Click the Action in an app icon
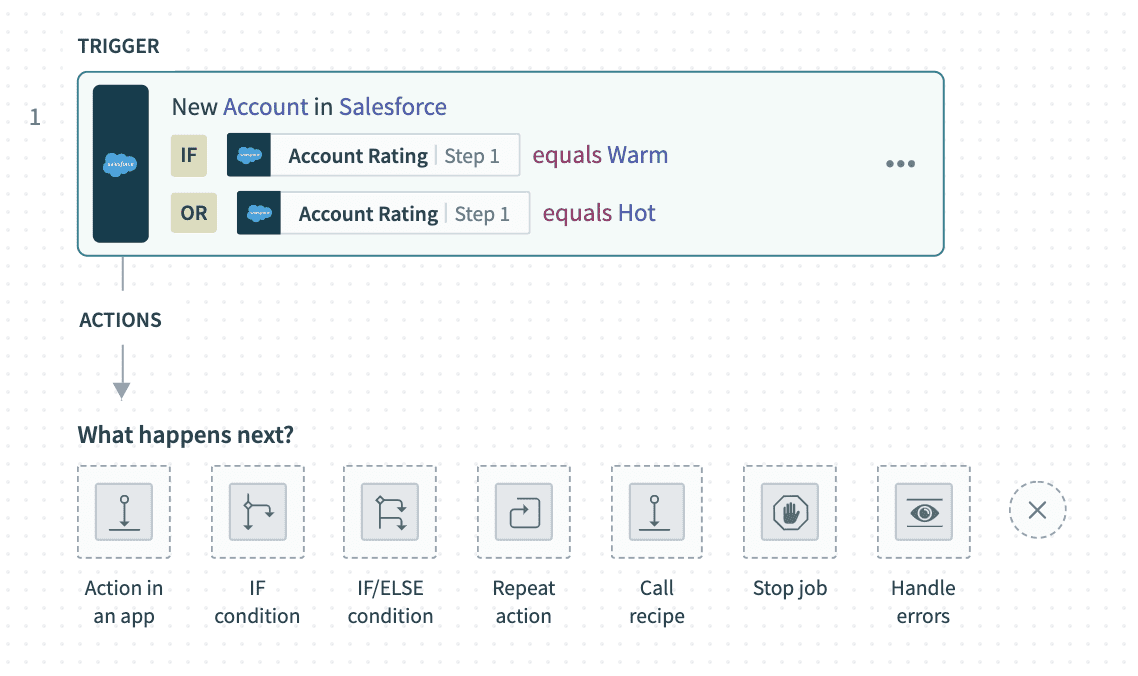The width and height of the screenshot is (1138, 676). [x=124, y=512]
